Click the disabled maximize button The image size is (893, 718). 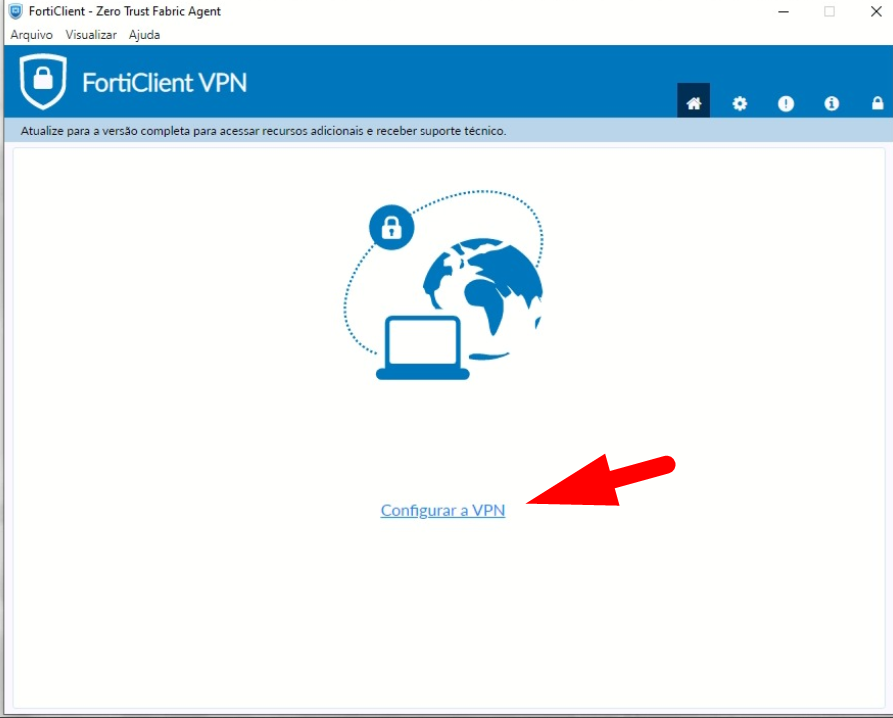[x=829, y=11]
